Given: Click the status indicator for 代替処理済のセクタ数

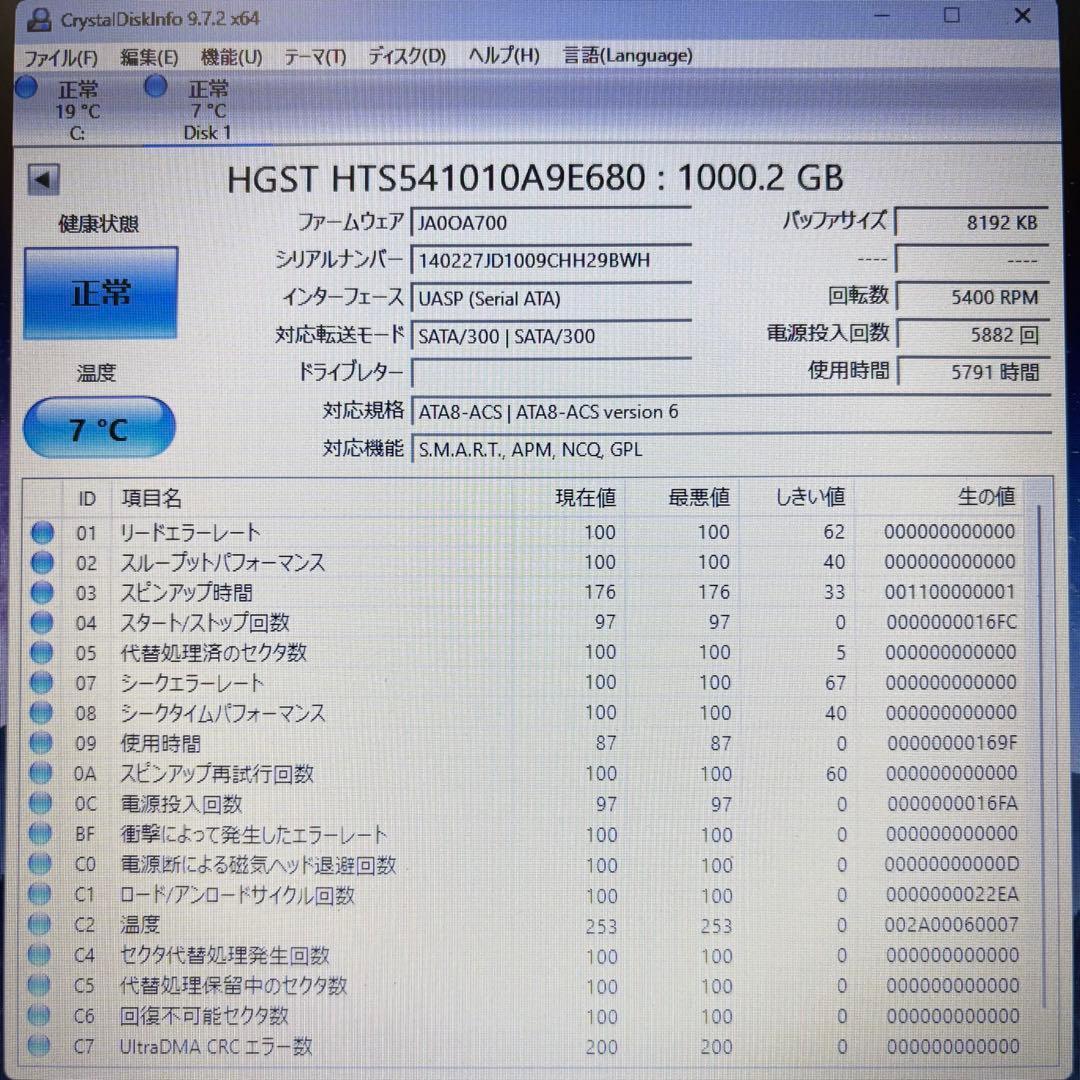Looking at the screenshot, I should (x=42, y=653).
